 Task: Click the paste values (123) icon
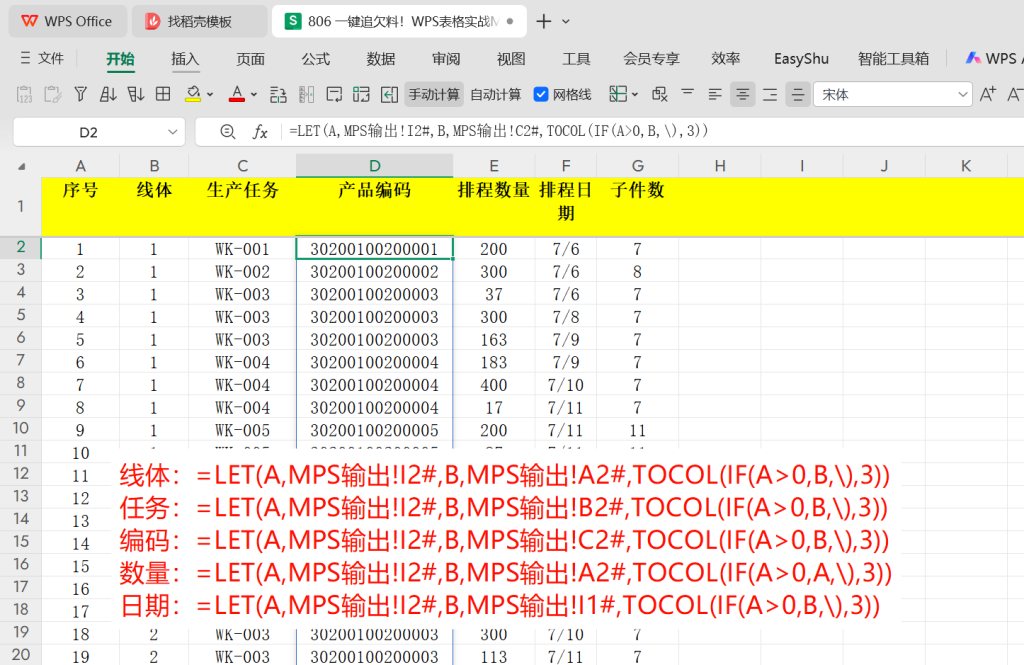pyautogui.click(x=24, y=95)
